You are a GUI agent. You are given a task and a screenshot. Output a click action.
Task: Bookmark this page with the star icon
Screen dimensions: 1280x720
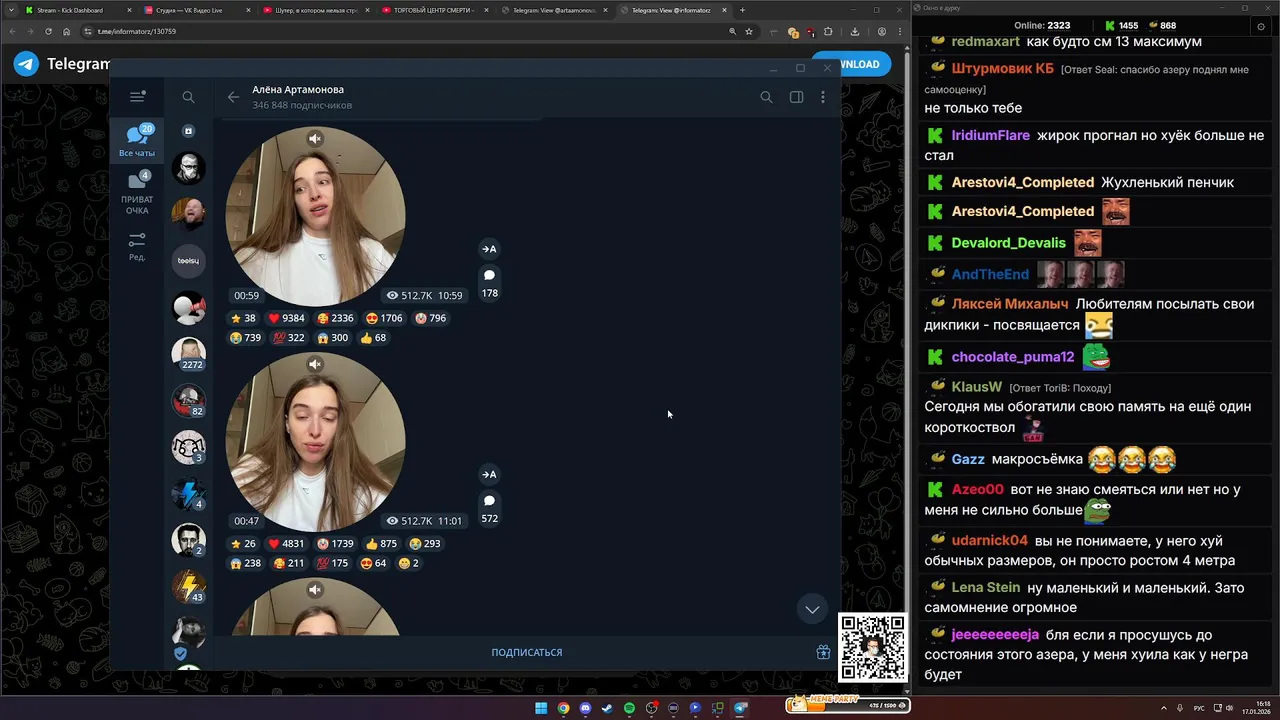click(x=749, y=31)
